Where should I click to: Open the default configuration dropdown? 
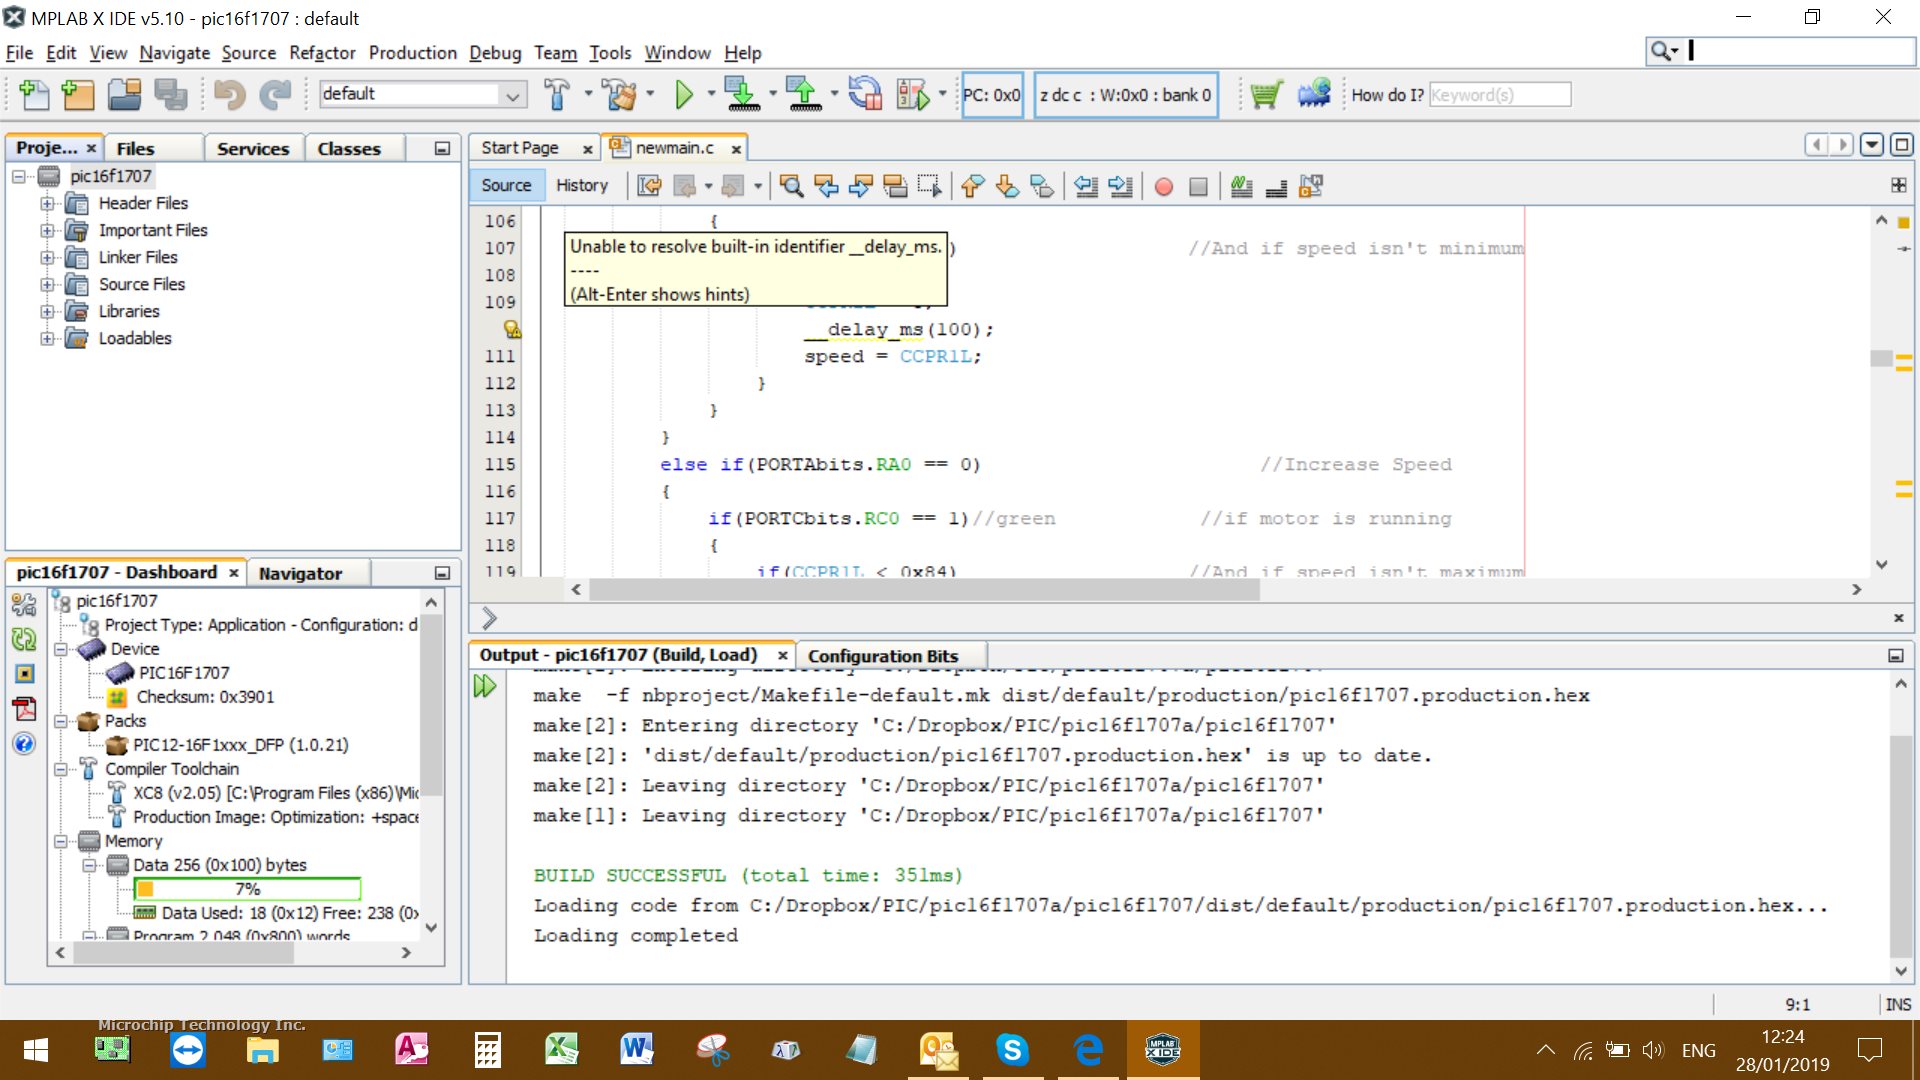point(512,95)
